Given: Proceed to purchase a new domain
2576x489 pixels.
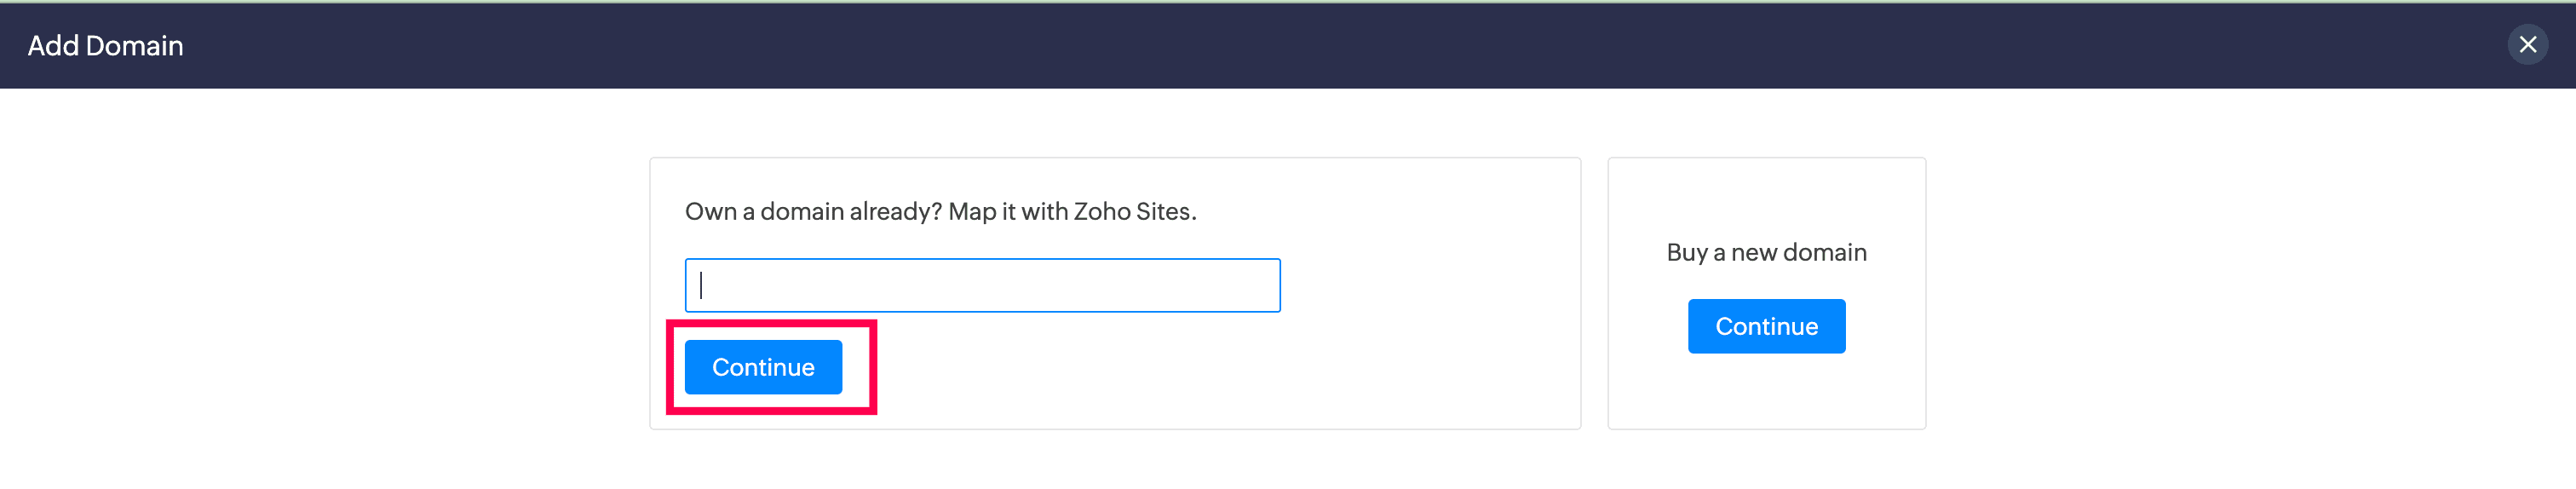Looking at the screenshot, I should tap(1765, 326).
